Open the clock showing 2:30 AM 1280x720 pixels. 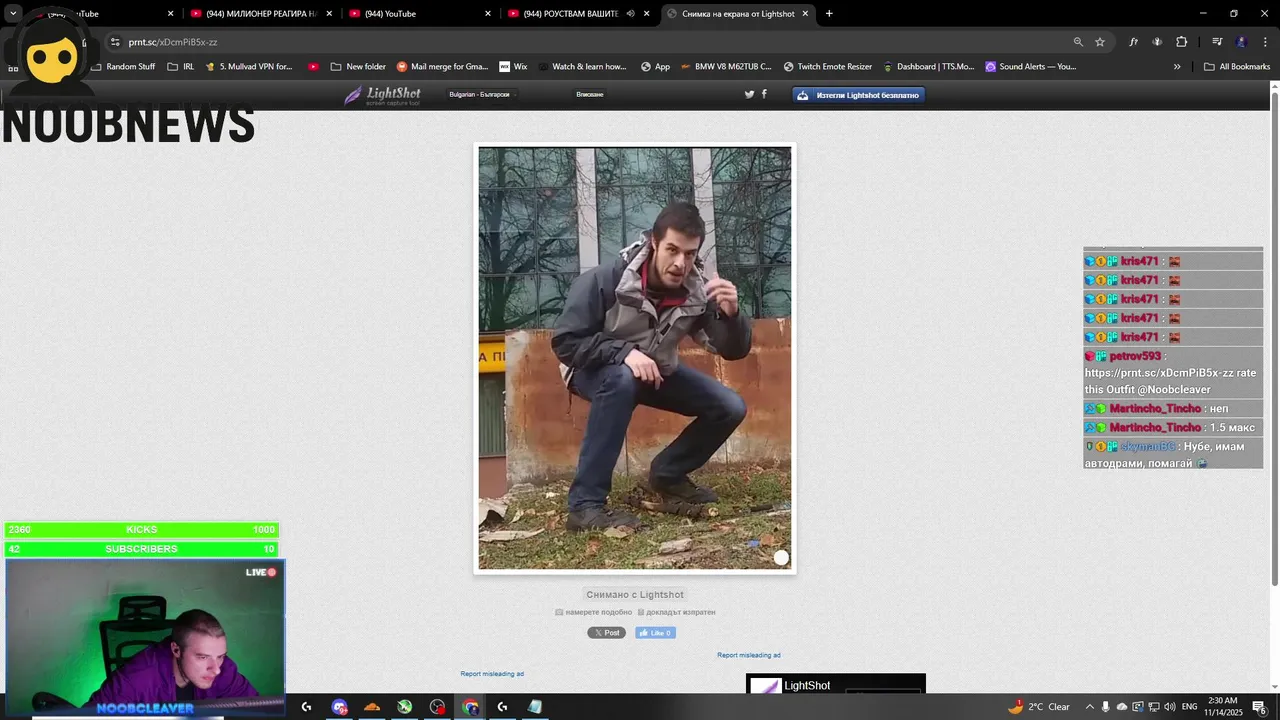coord(1222,707)
